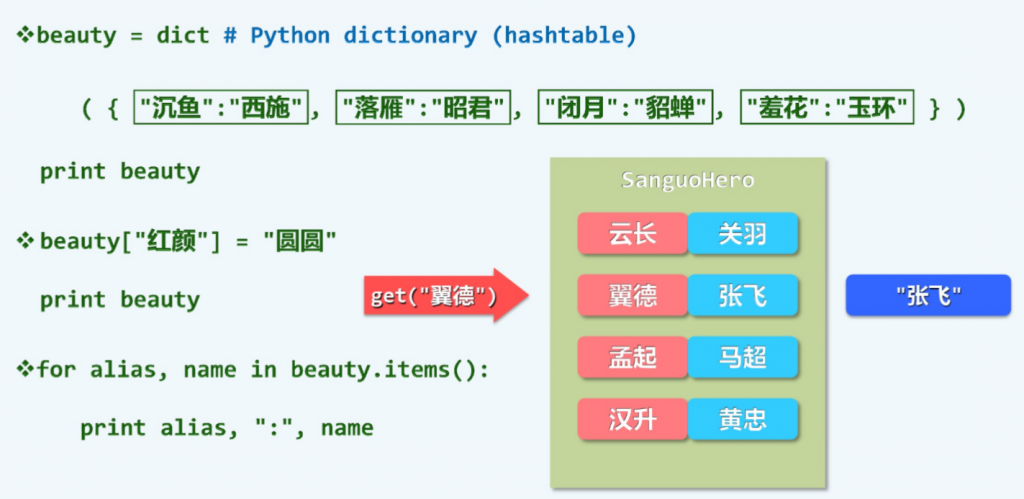Click the blue 黄忠 value box
This screenshot has width=1024, height=499.
pyautogui.click(x=742, y=419)
